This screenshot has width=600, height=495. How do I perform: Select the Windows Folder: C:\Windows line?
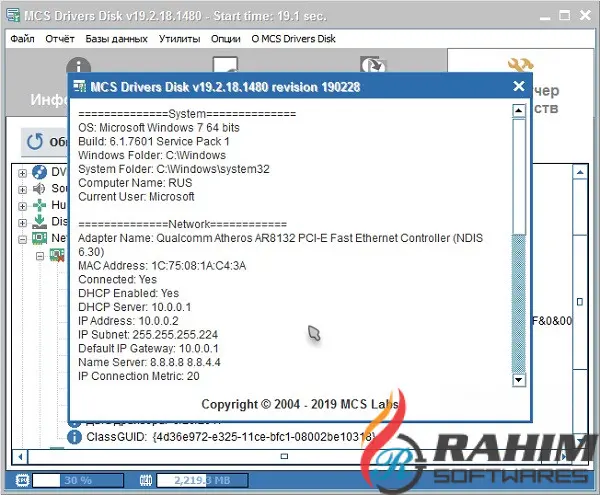tap(152, 155)
